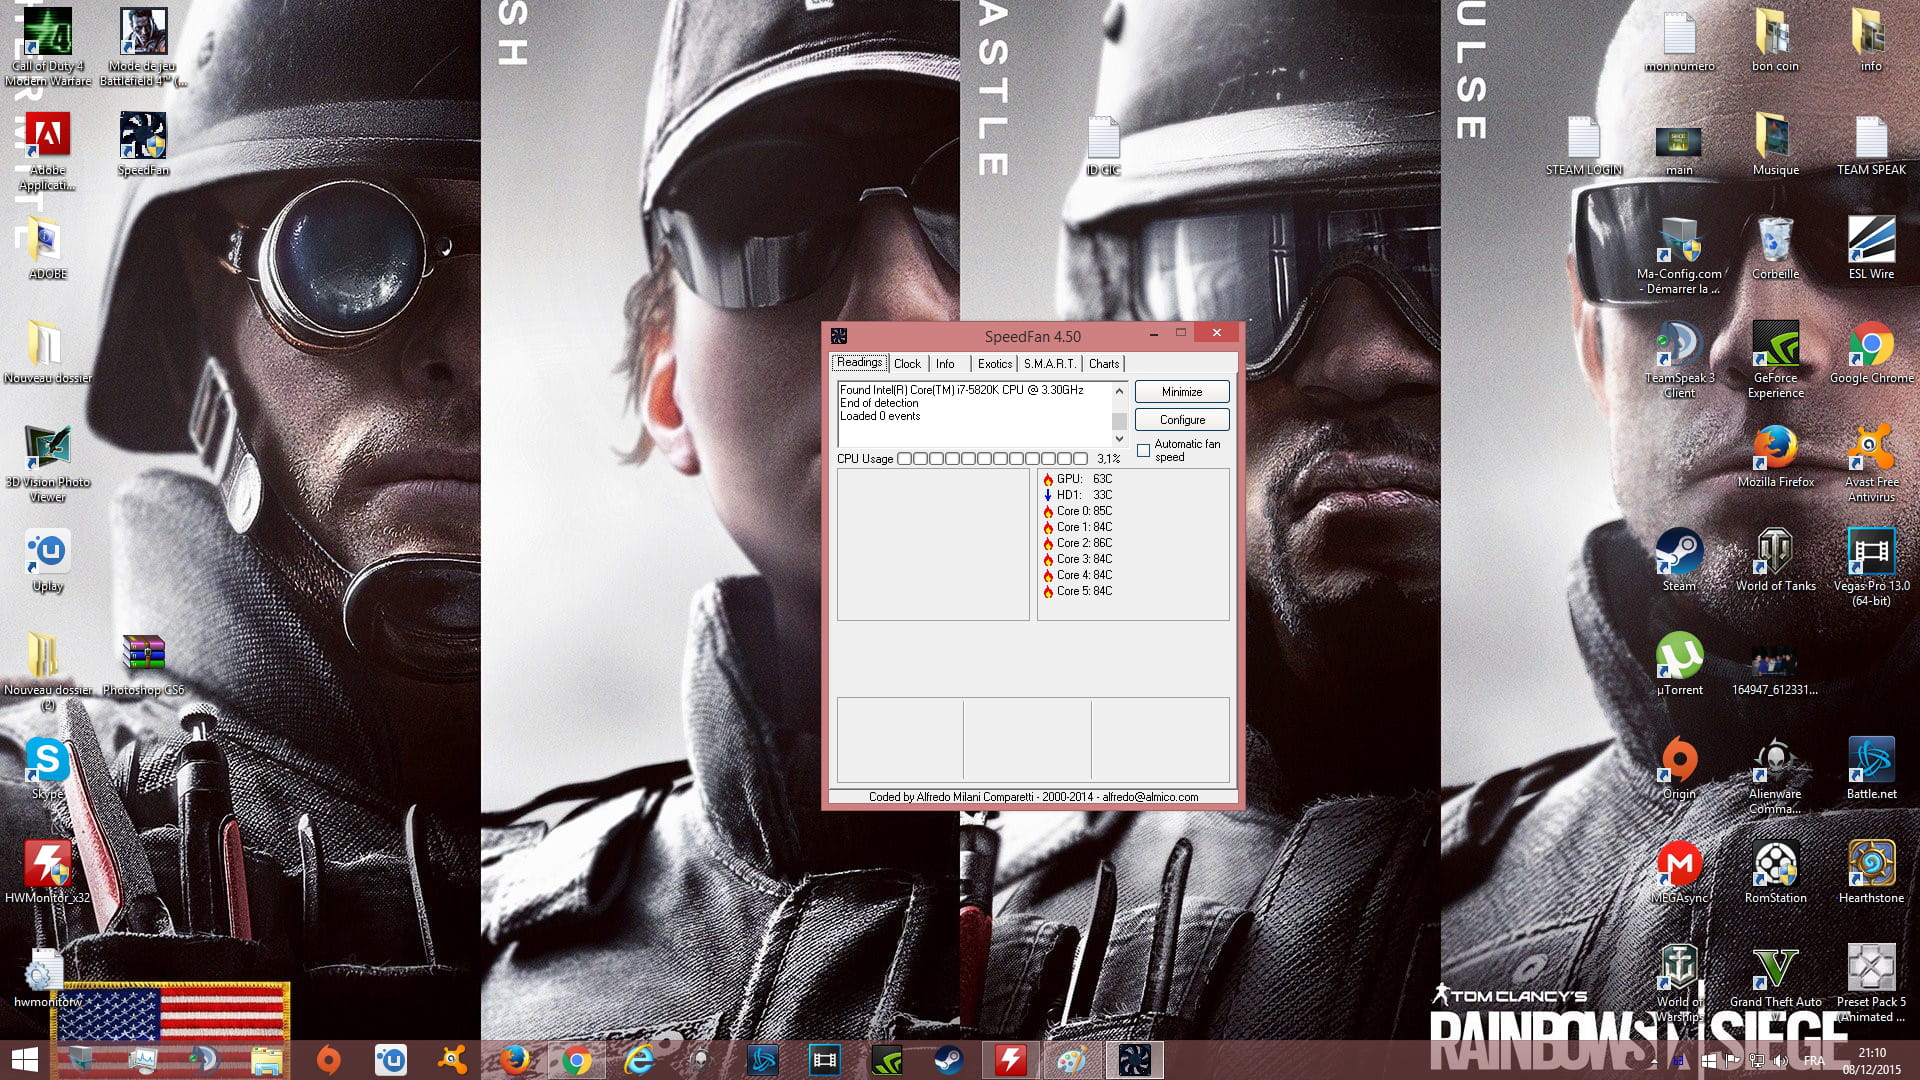Click the SpeedFan fan icon in taskbar
Image resolution: width=1920 pixels, height=1080 pixels.
click(1134, 1060)
